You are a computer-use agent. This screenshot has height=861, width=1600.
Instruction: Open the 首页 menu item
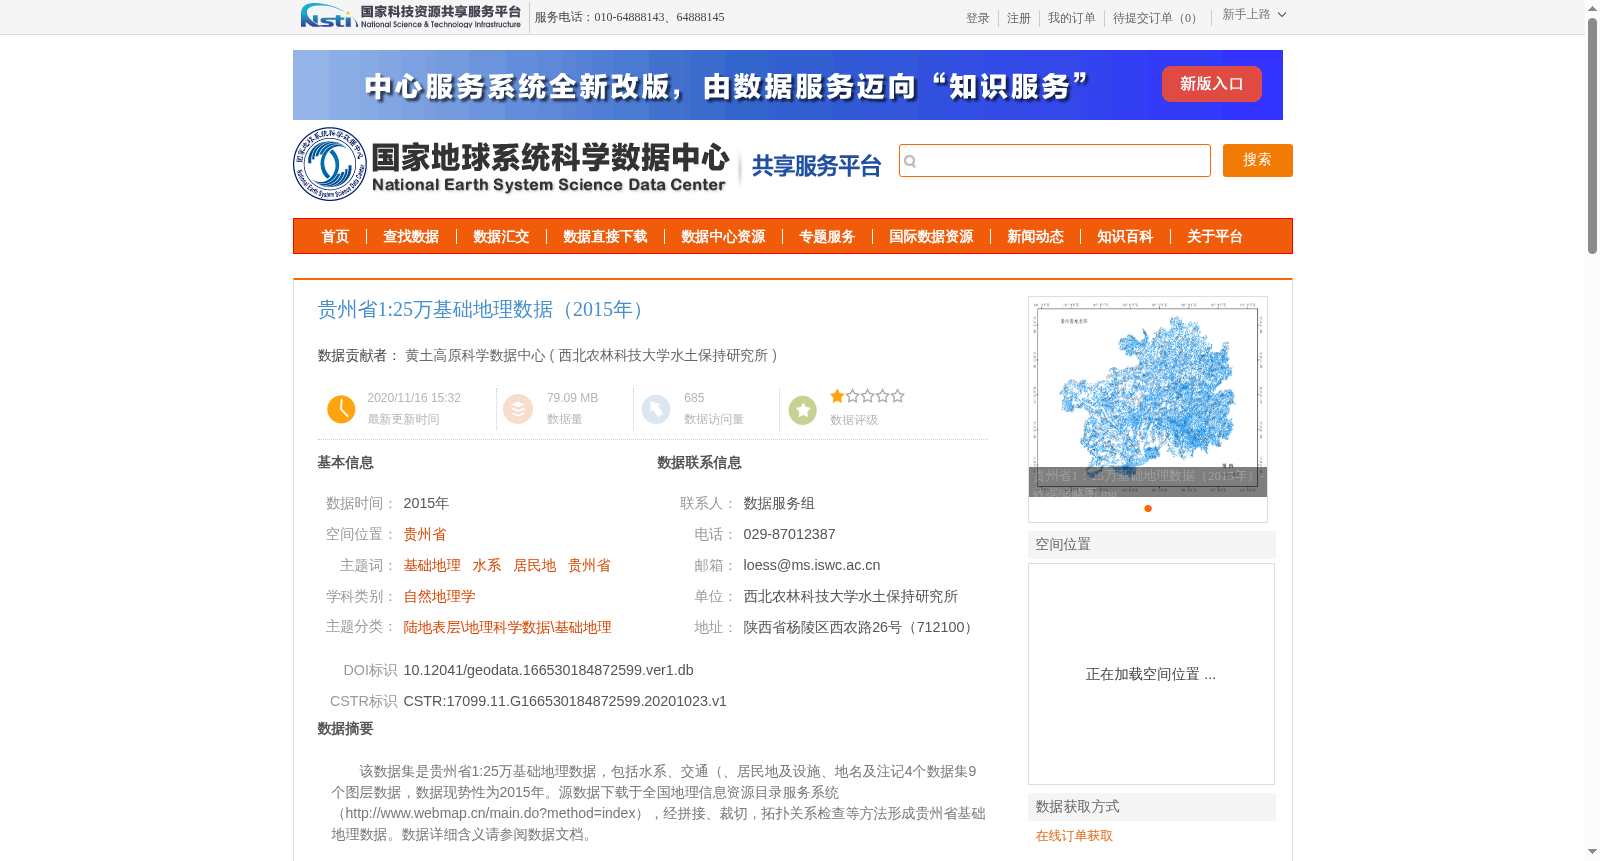335,236
